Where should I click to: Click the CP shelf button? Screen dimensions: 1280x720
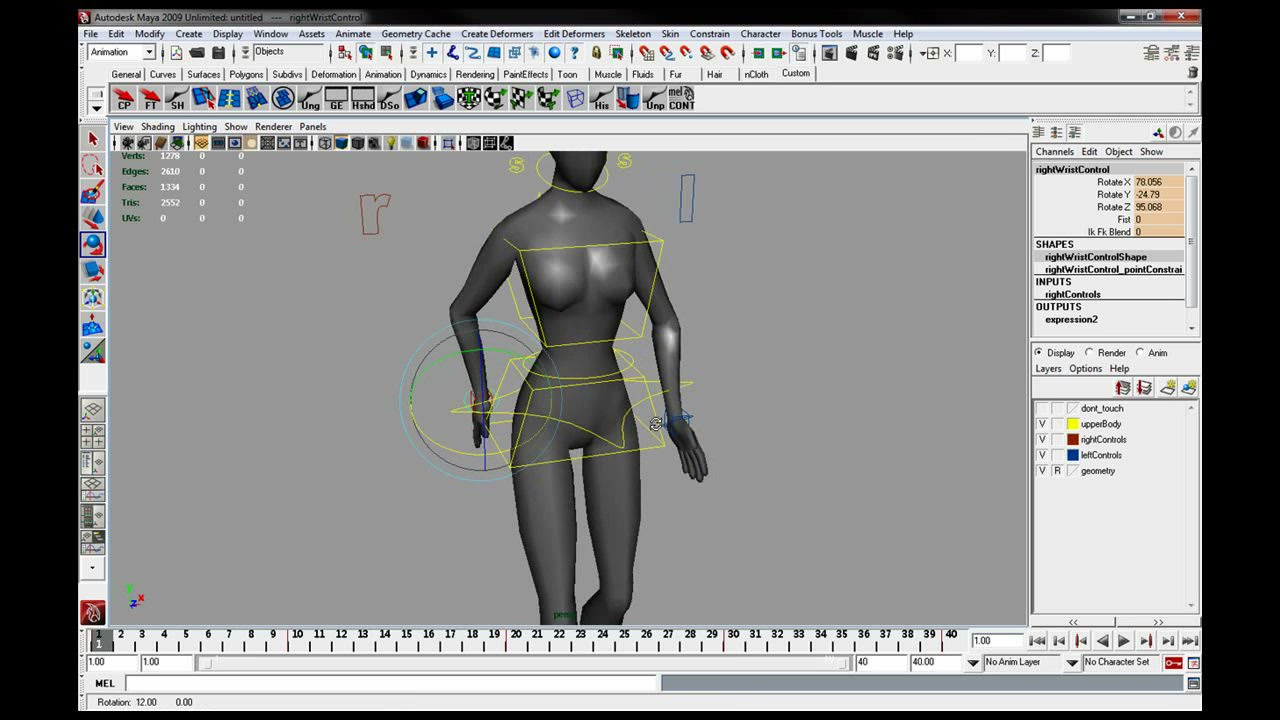[124, 98]
